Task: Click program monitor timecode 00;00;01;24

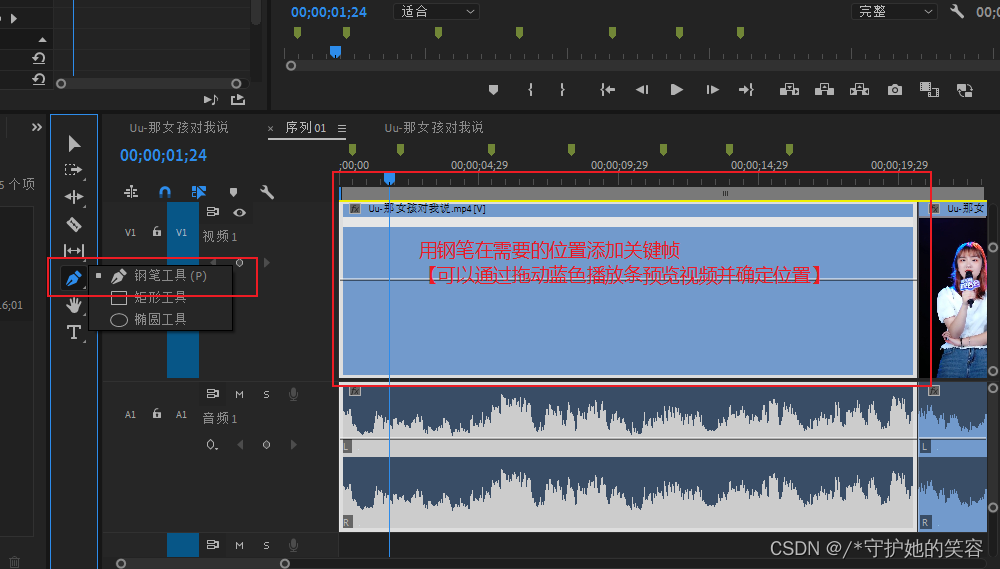Action: [x=328, y=12]
